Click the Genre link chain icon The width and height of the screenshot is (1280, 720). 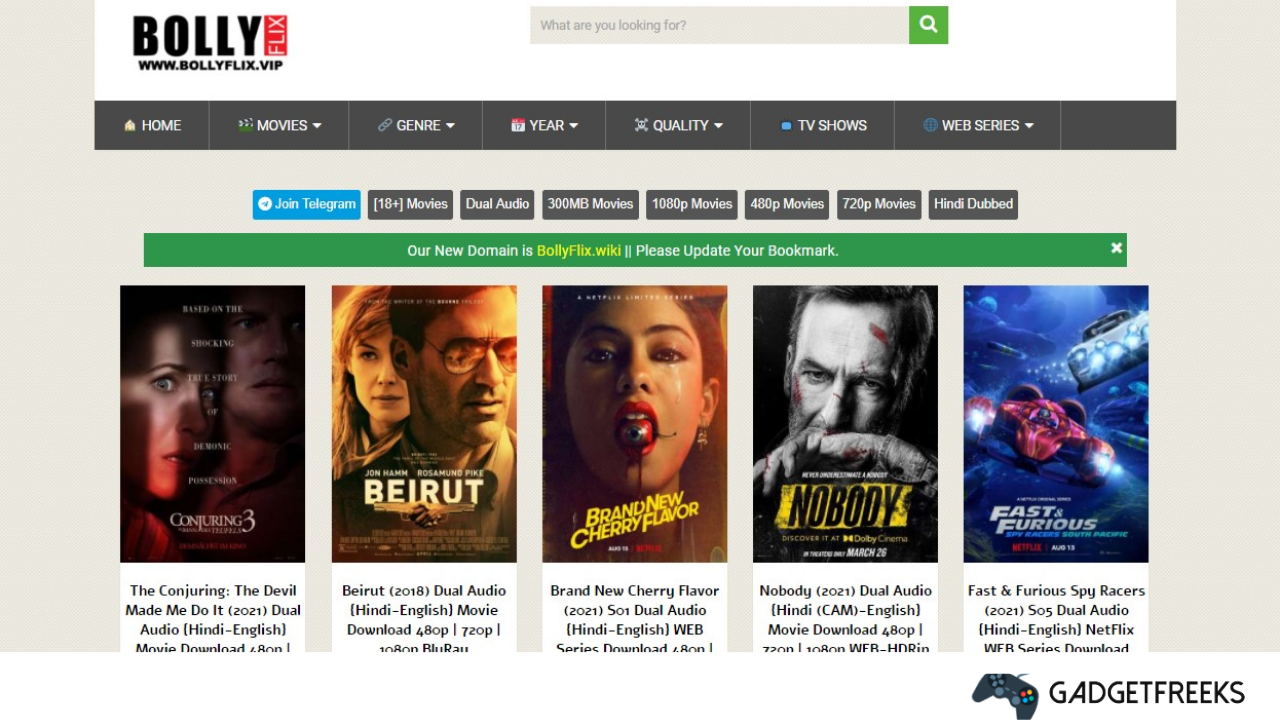pyautogui.click(x=385, y=125)
